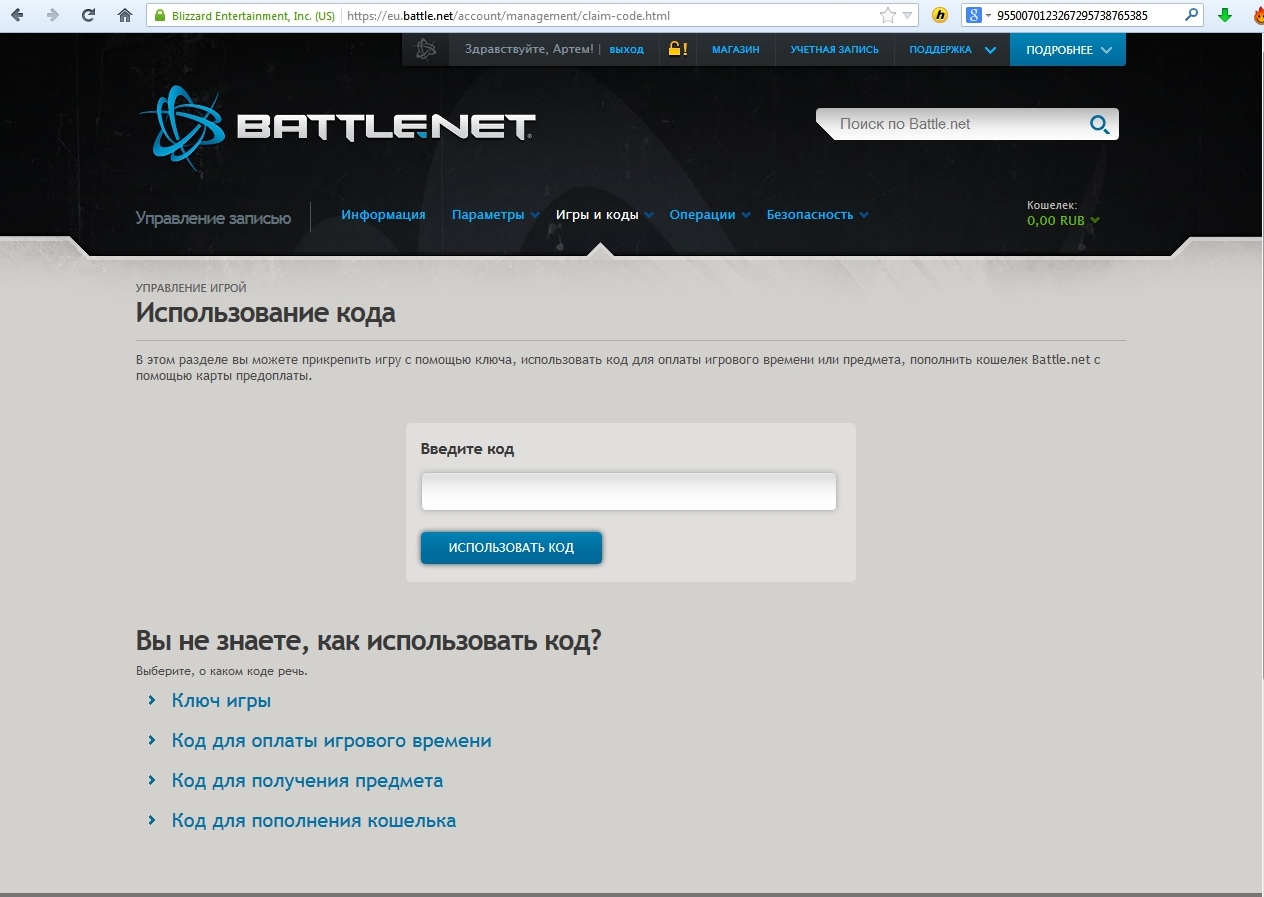Go to the browser Home page icon
Screen dimensions: 1264x897
(125, 15)
